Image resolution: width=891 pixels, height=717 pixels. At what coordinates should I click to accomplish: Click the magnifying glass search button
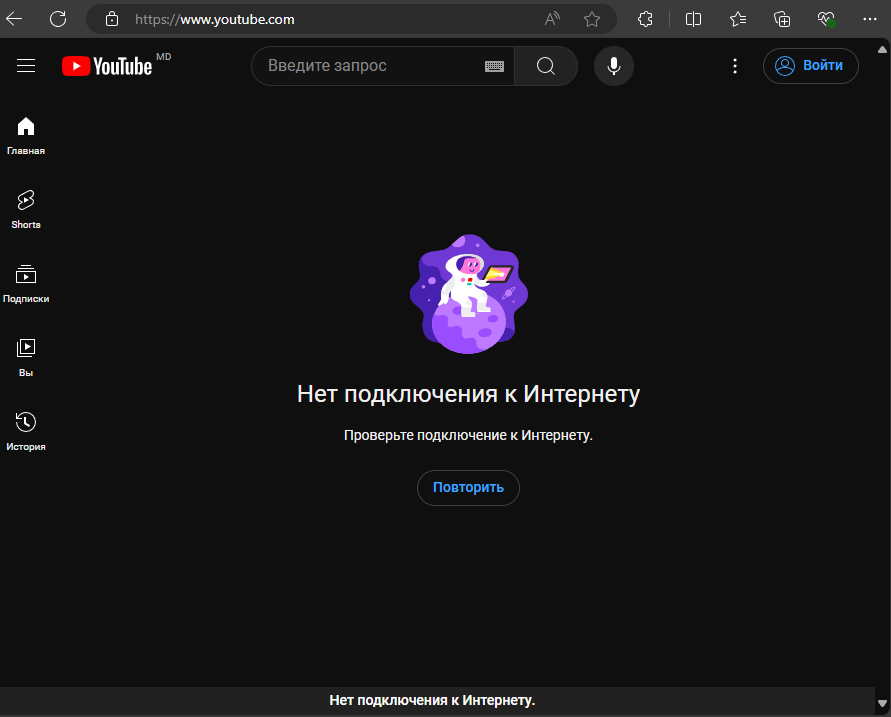tap(546, 66)
